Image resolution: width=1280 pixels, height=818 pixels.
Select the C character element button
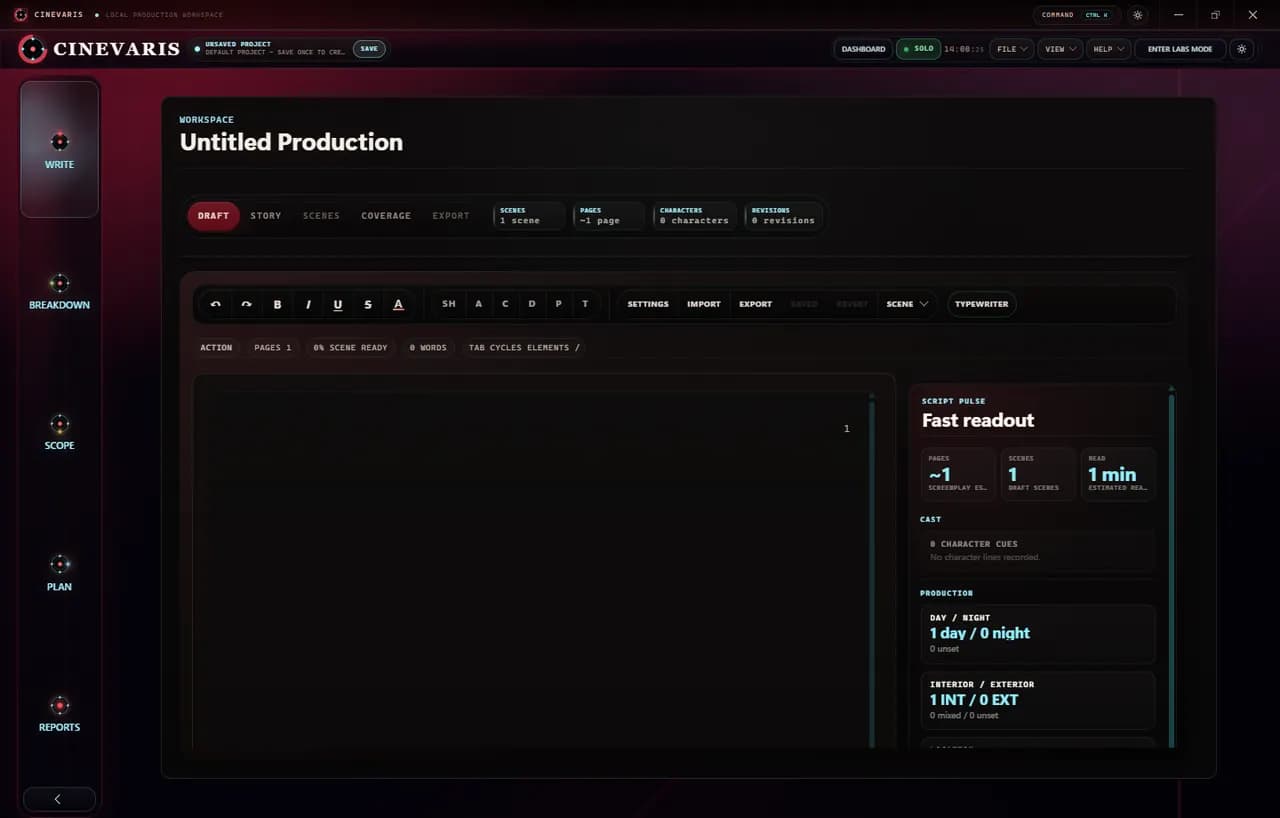coord(505,304)
